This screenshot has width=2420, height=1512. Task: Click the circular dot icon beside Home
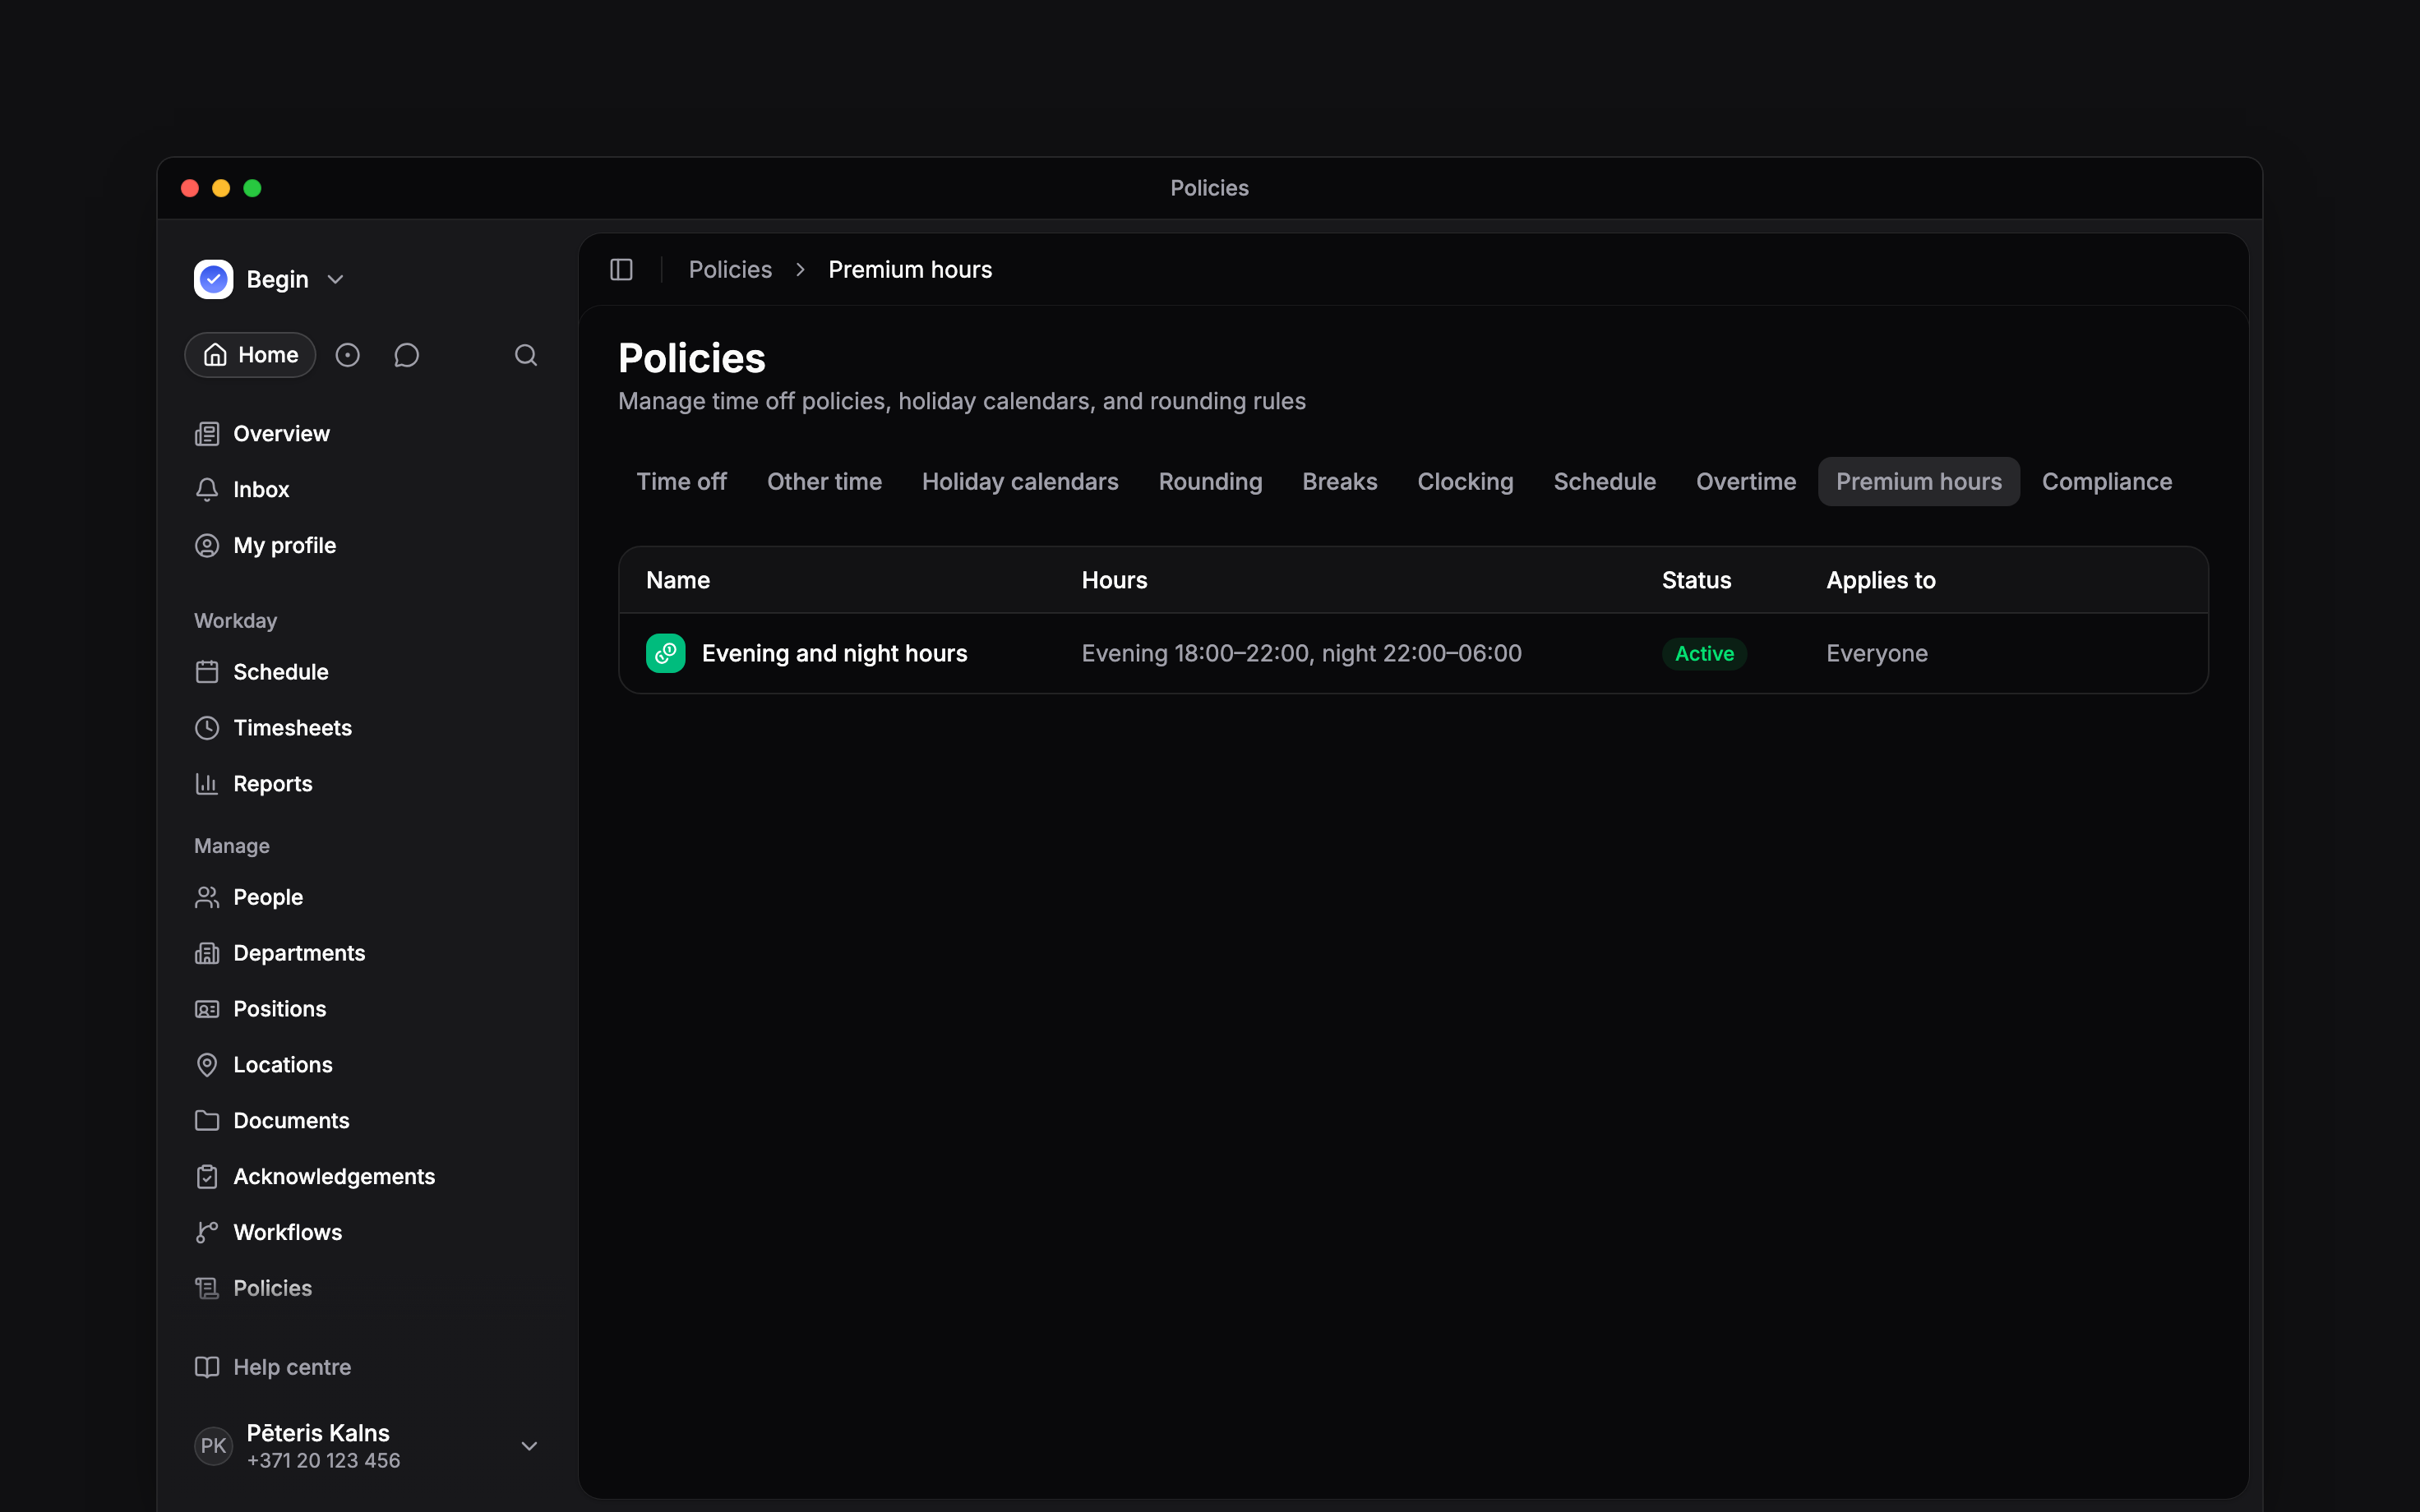tap(347, 355)
